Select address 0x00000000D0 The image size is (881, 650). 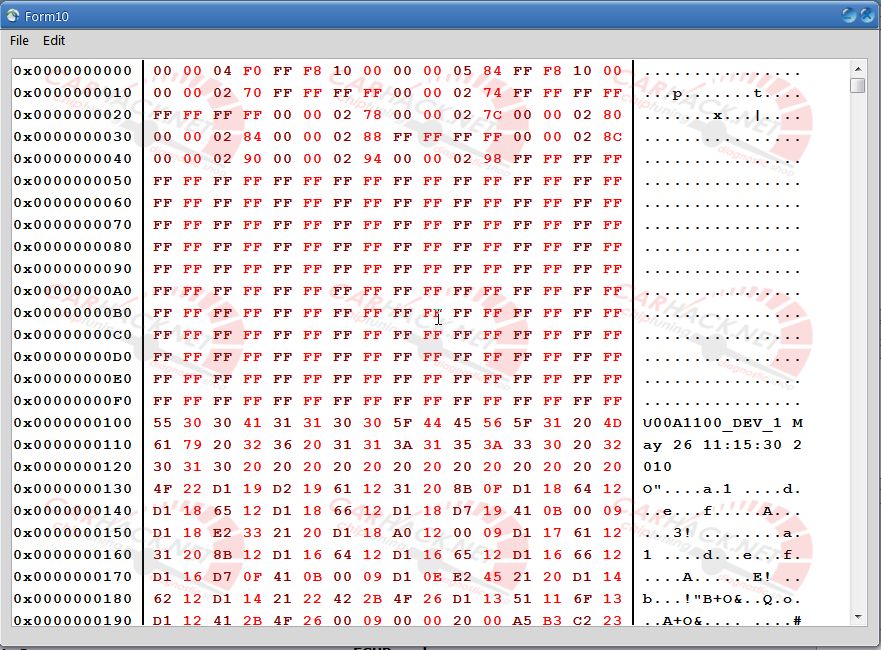tap(73, 357)
